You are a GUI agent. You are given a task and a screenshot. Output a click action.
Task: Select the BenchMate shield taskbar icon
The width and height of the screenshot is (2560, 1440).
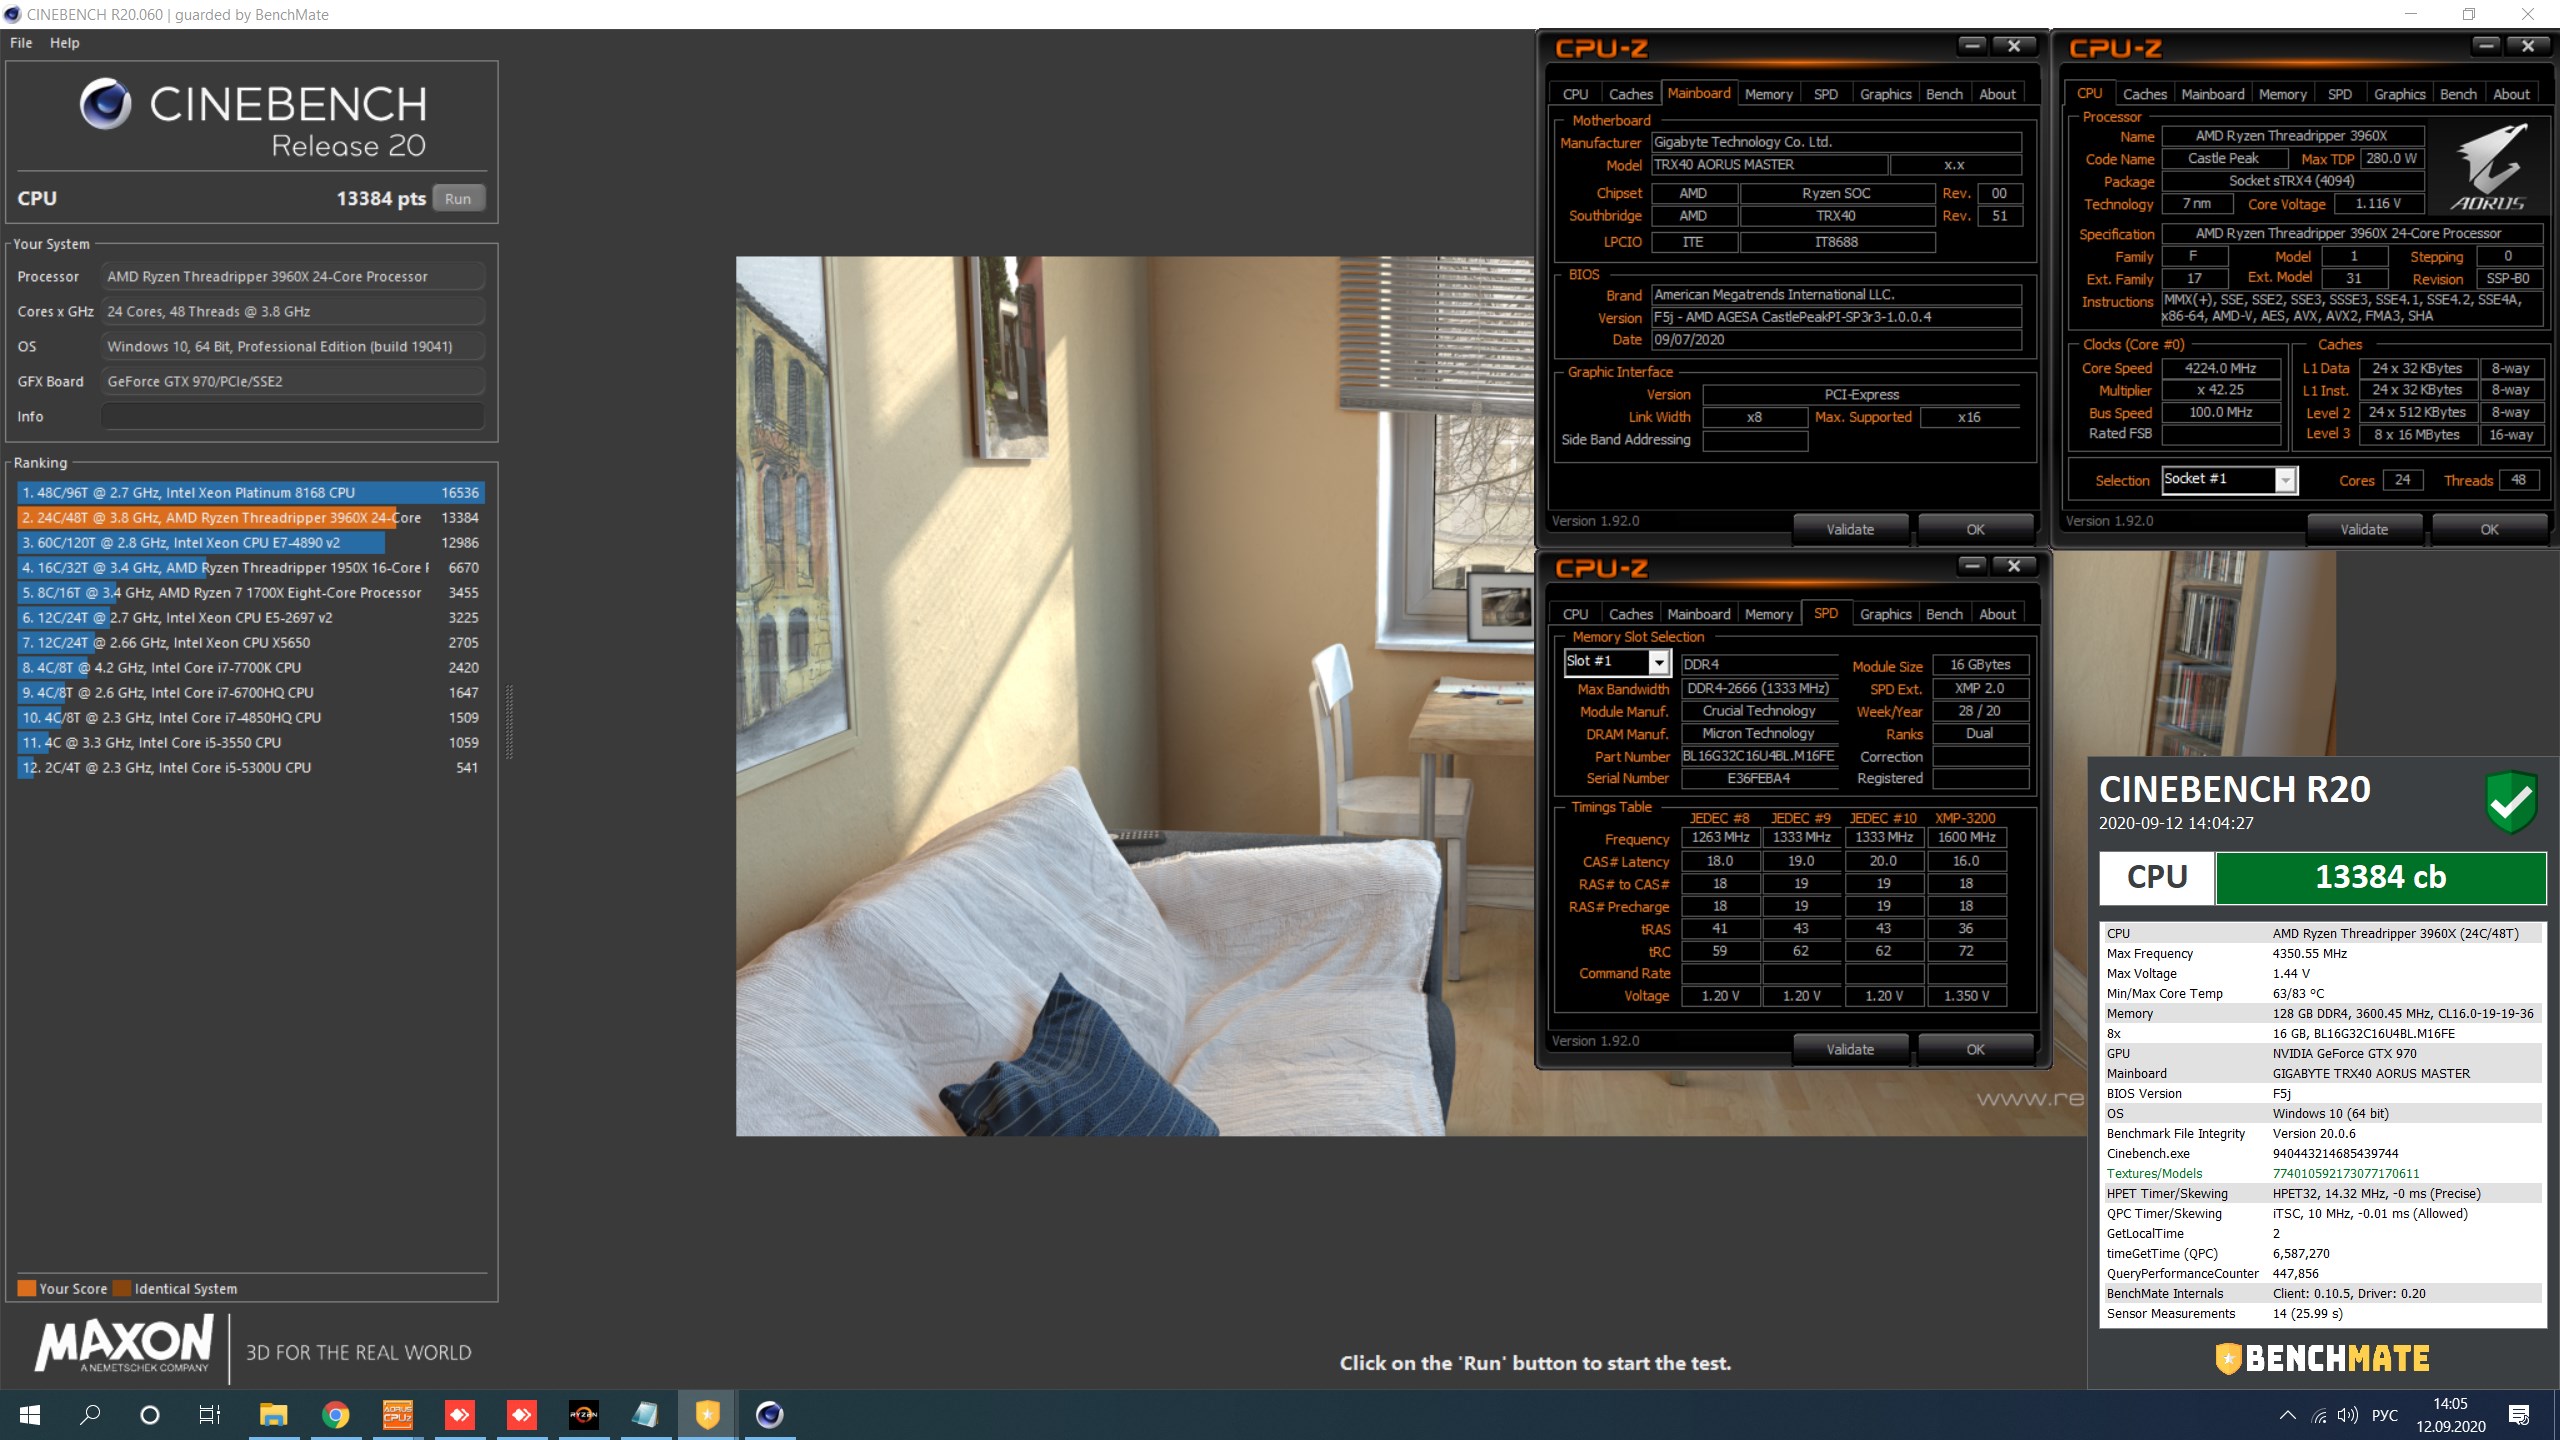[707, 1414]
